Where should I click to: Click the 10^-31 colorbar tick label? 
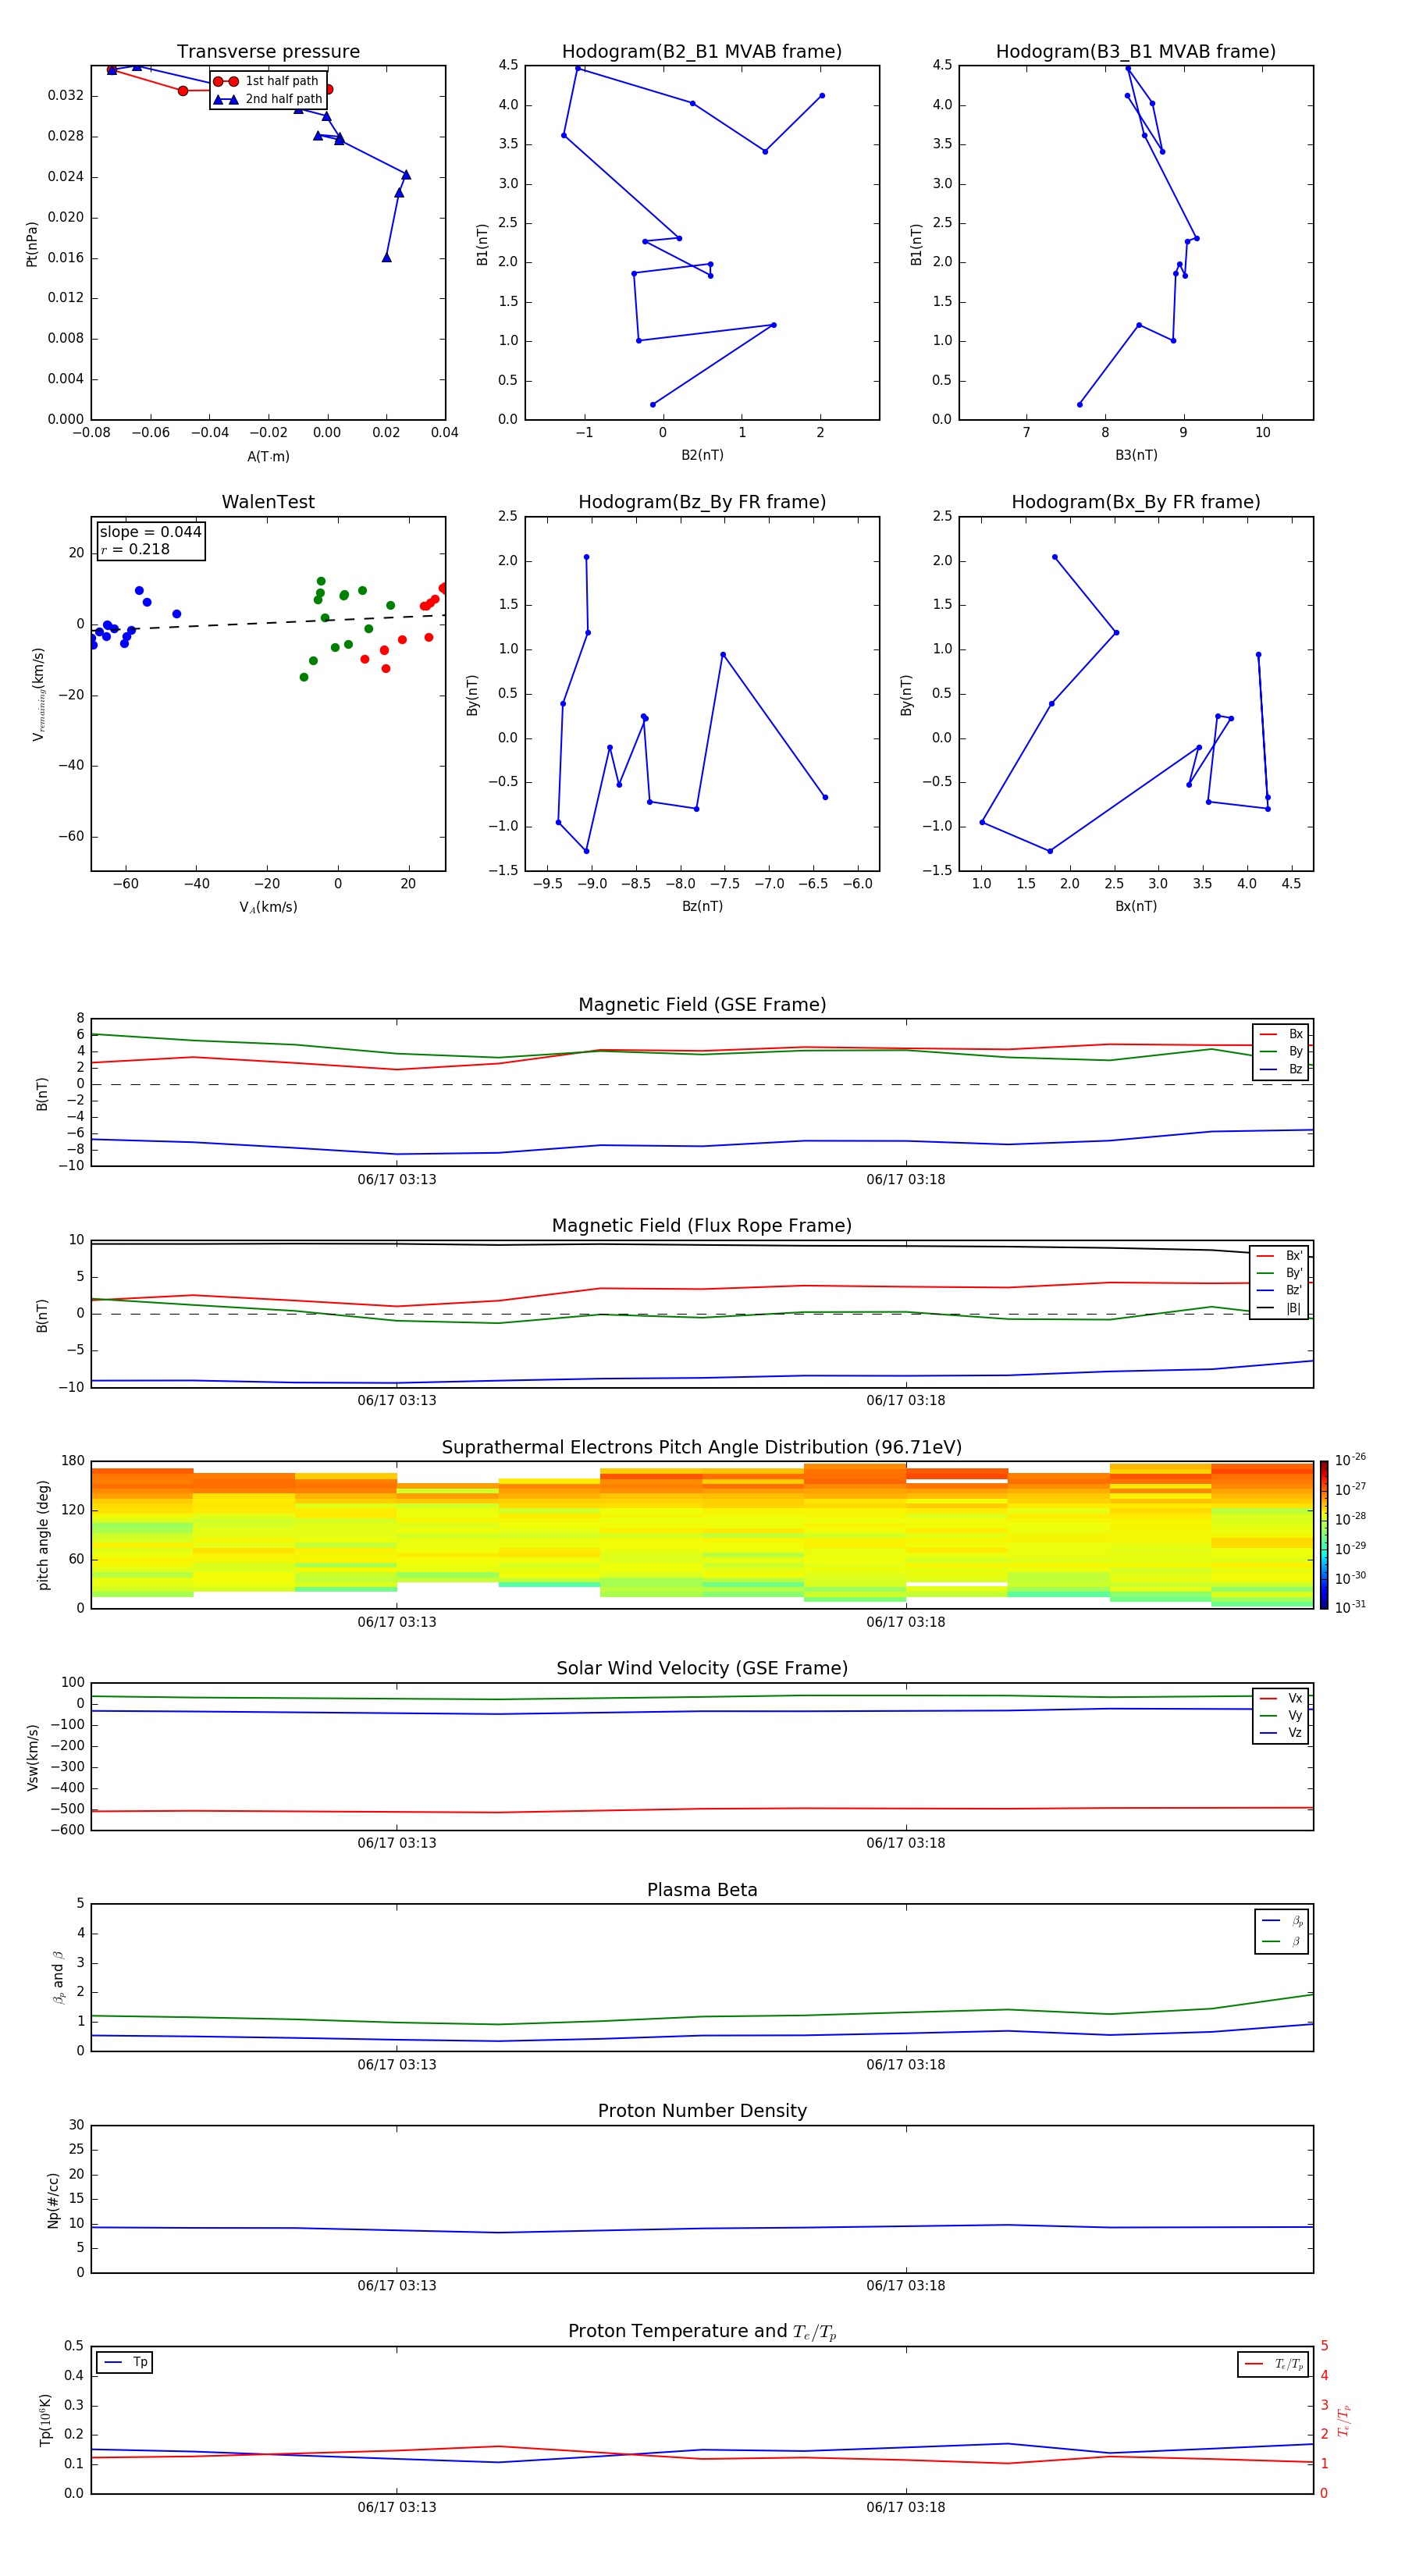[x=1350, y=1607]
